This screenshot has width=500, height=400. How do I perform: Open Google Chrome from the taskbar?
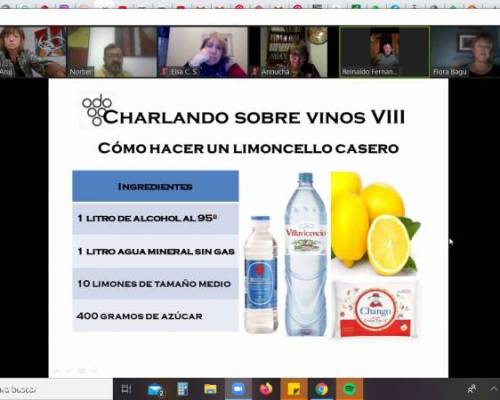[x=321, y=389]
